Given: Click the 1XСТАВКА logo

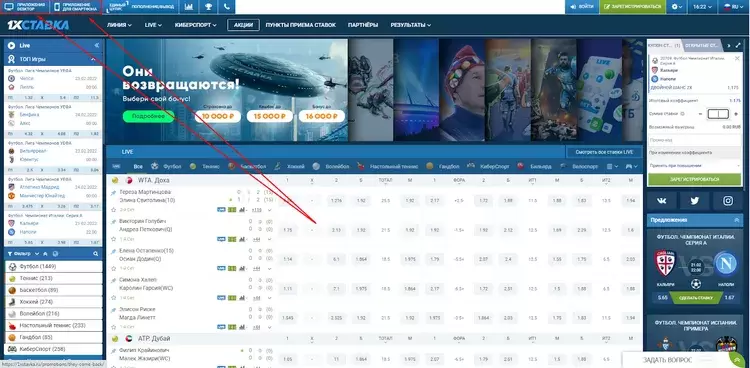Looking at the screenshot, I should pyautogui.click(x=38, y=25).
